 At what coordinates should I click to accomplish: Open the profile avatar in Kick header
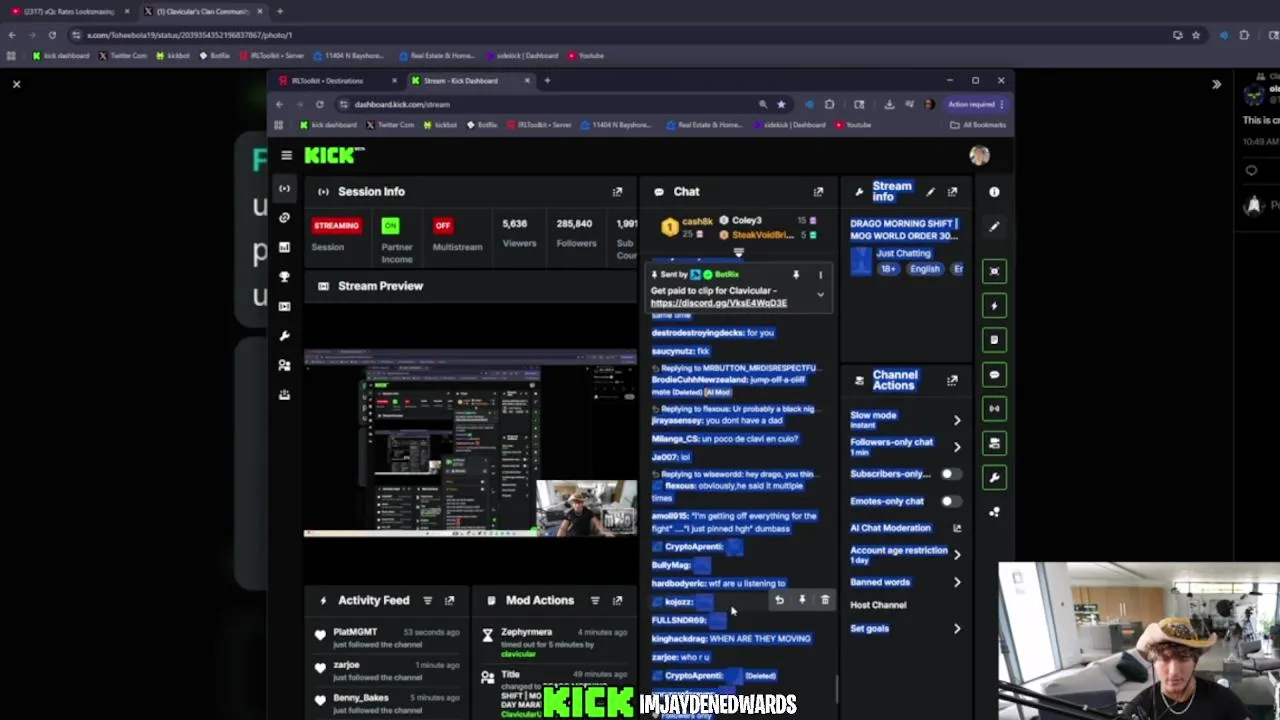979,155
